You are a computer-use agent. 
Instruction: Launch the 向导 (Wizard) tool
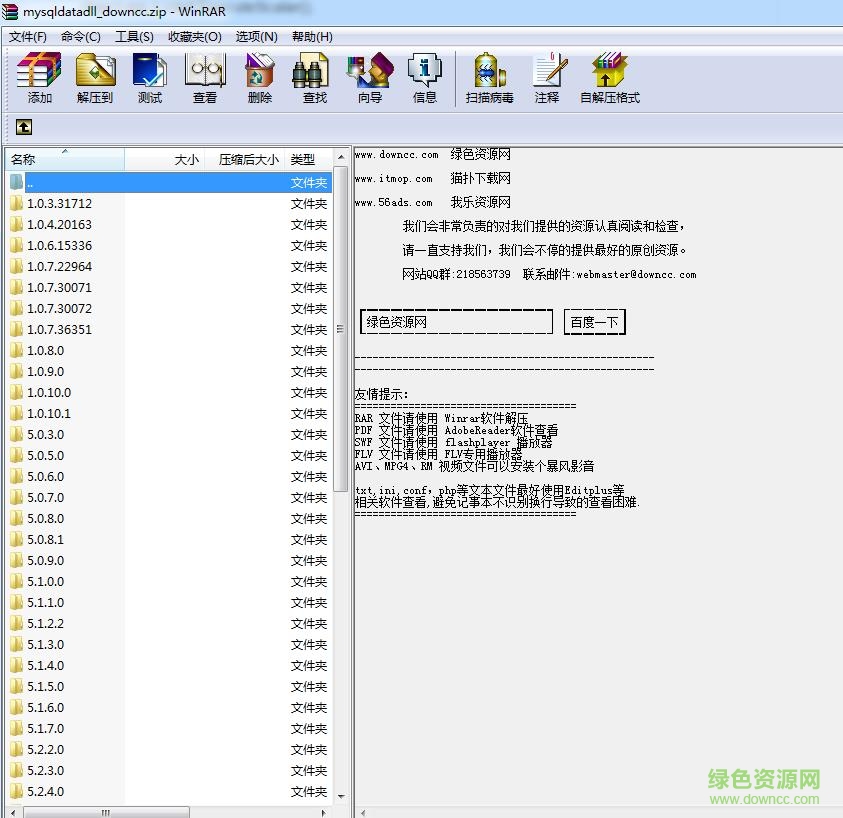point(369,75)
